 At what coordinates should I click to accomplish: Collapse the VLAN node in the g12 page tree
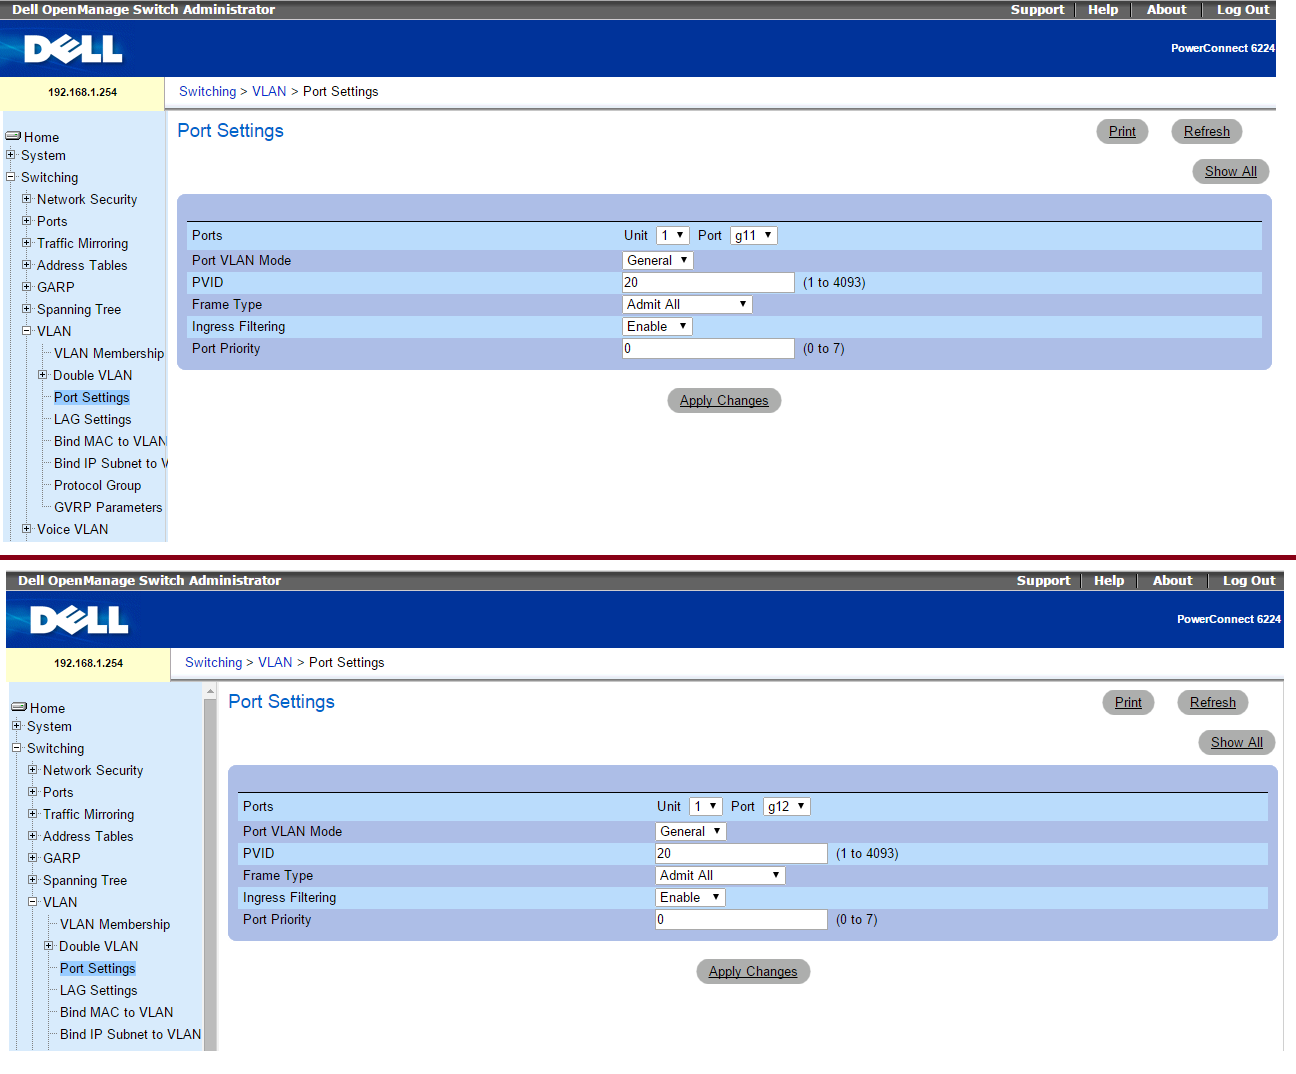tap(33, 902)
